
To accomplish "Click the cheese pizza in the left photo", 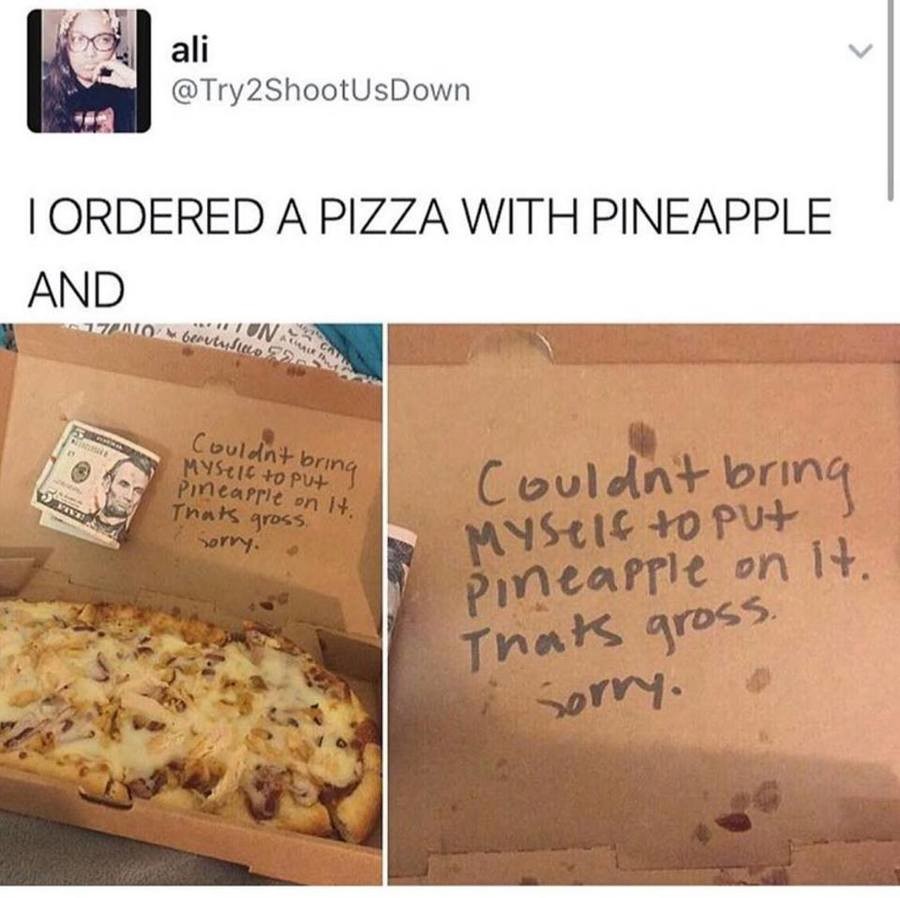I will pos(189,717).
